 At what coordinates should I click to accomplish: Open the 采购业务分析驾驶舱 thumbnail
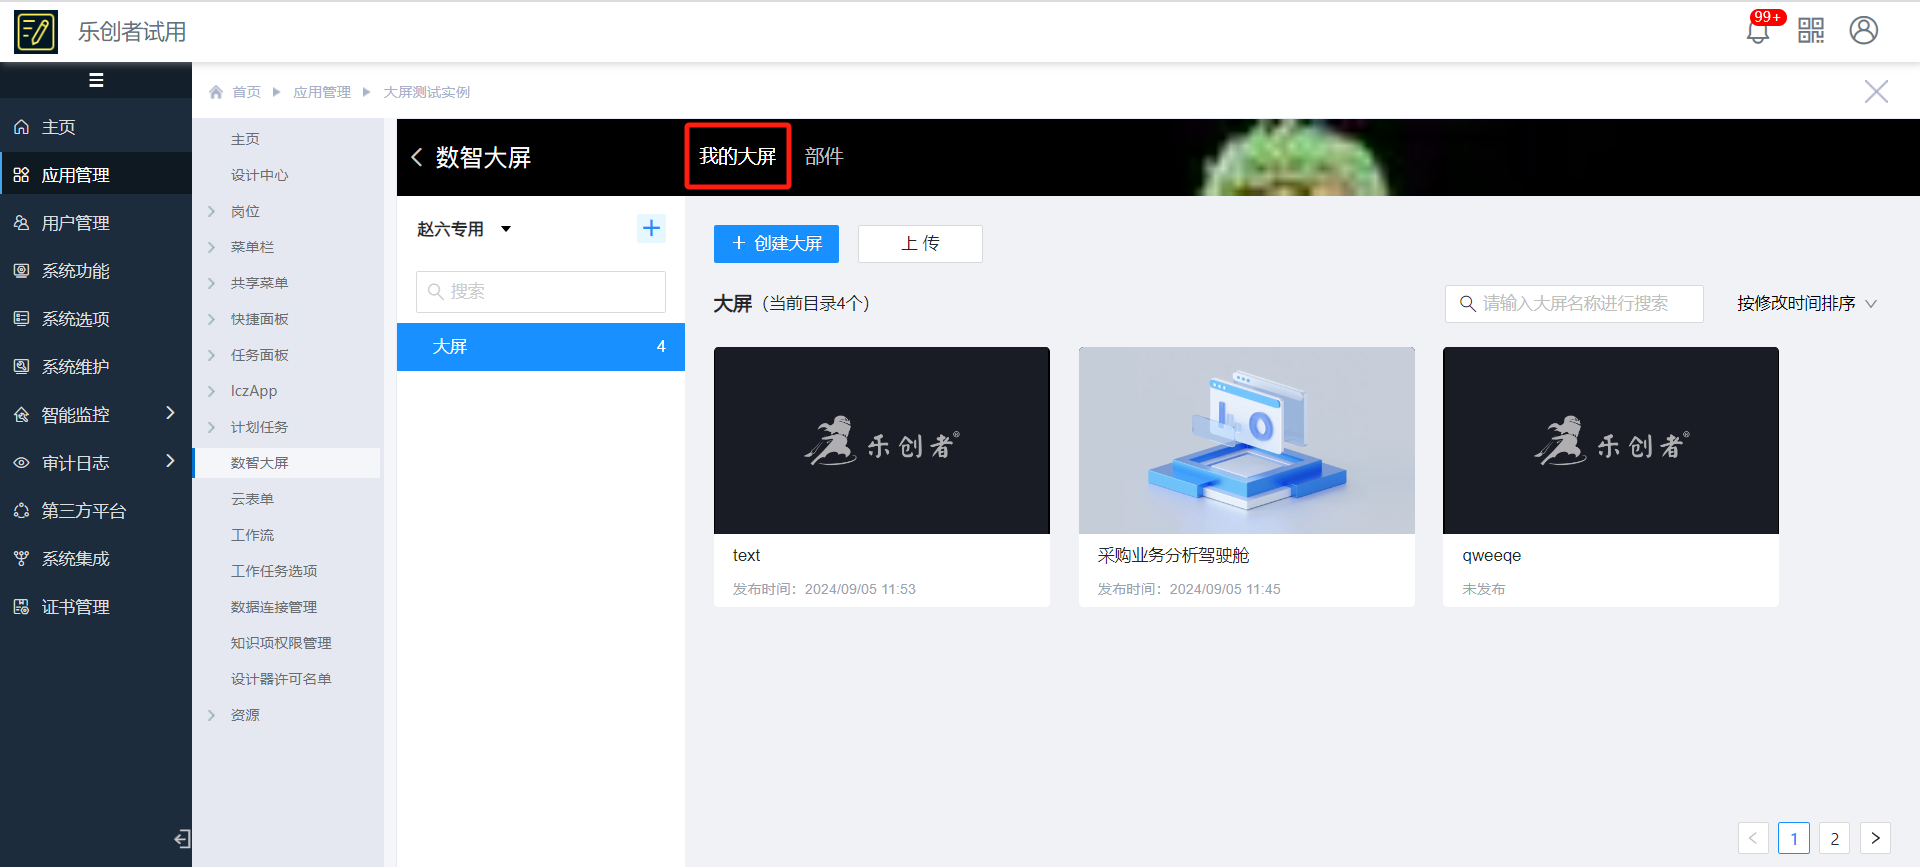1246,441
